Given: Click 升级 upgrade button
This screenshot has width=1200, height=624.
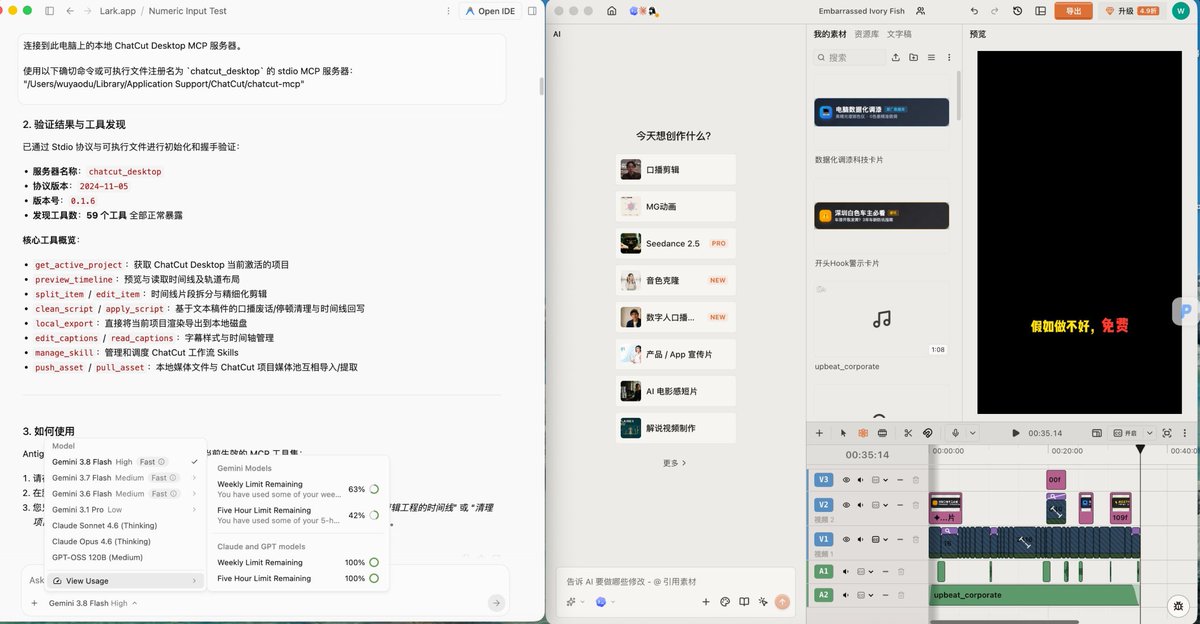Looking at the screenshot, I should [1130, 11].
